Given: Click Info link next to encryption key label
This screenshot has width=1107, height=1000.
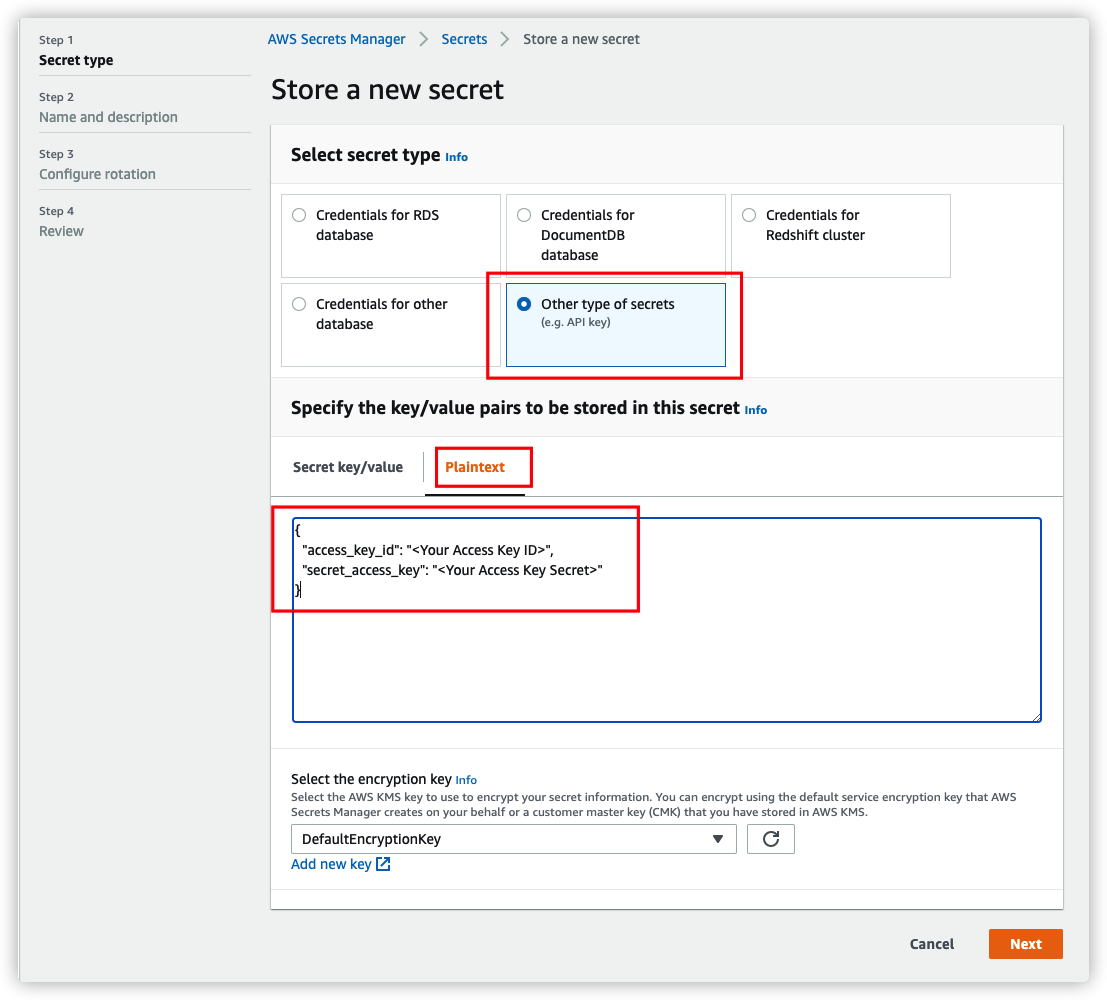Looking at the screenshot, I should pos(466,780).
